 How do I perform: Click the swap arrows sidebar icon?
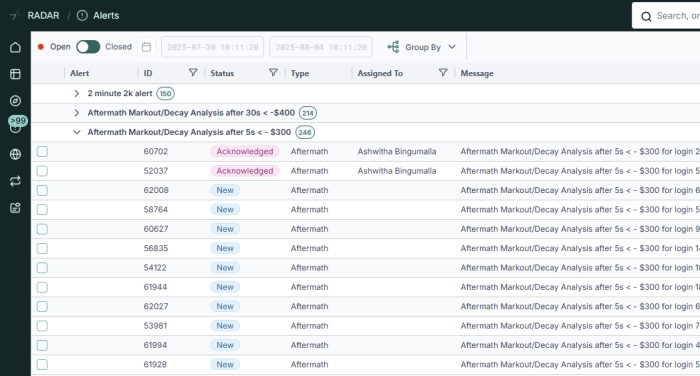(x=15, y=181)
